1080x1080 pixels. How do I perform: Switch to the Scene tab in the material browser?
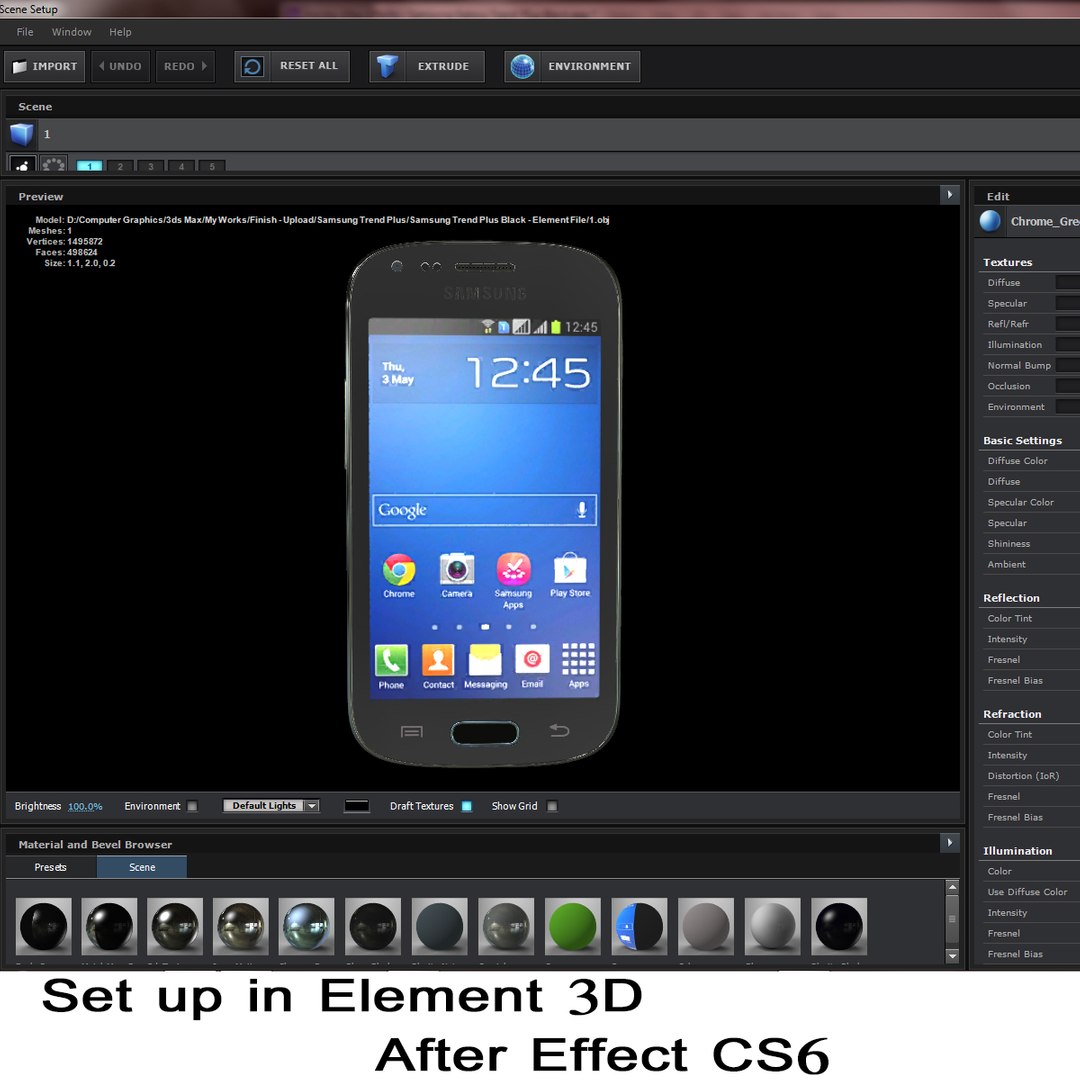pos(142,867)
